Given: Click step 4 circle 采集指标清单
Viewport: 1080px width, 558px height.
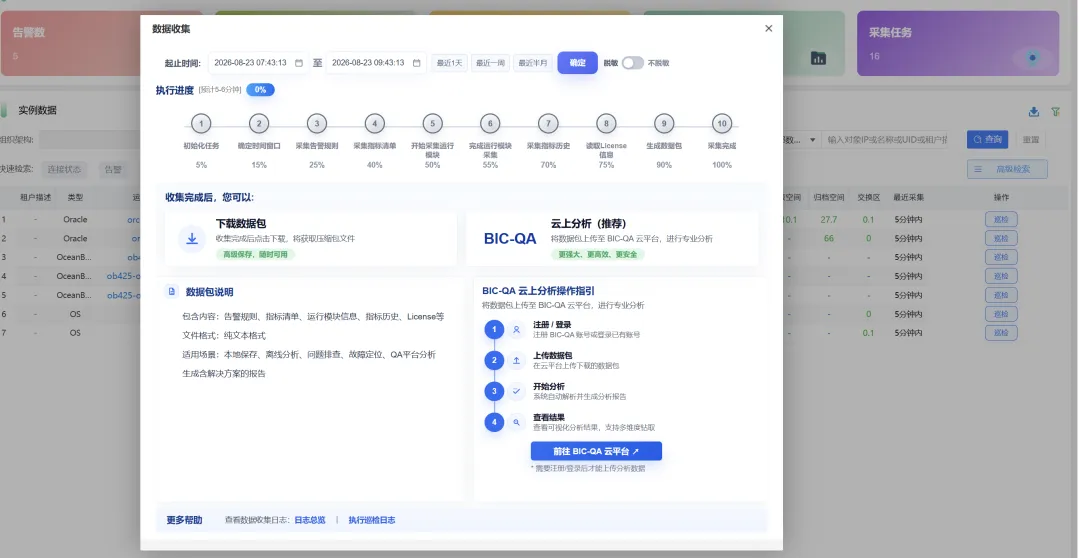Looking at the screenshot, I should (375, 124).
